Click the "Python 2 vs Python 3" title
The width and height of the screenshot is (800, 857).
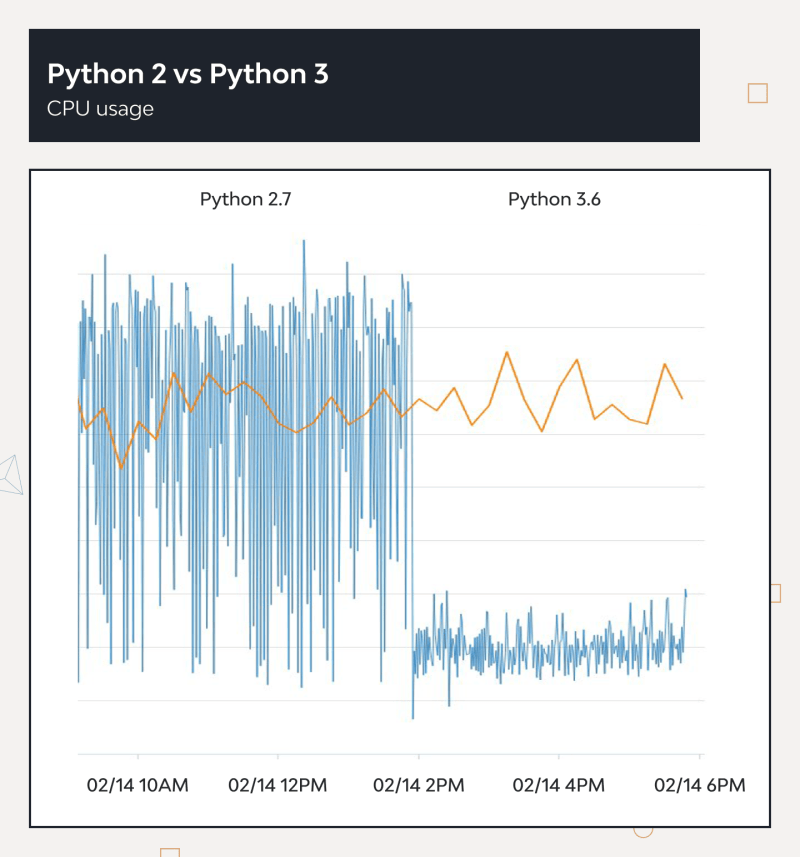tap(187, 74)
